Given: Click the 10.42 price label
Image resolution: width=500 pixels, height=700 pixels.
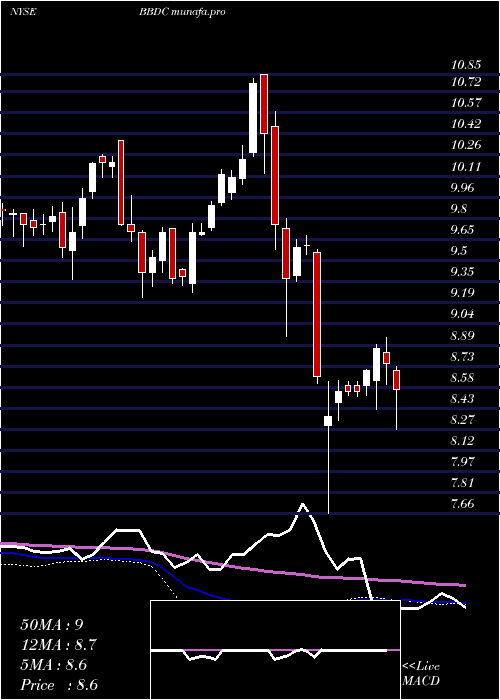Looking at the screenshot, I should click(466, 124).
